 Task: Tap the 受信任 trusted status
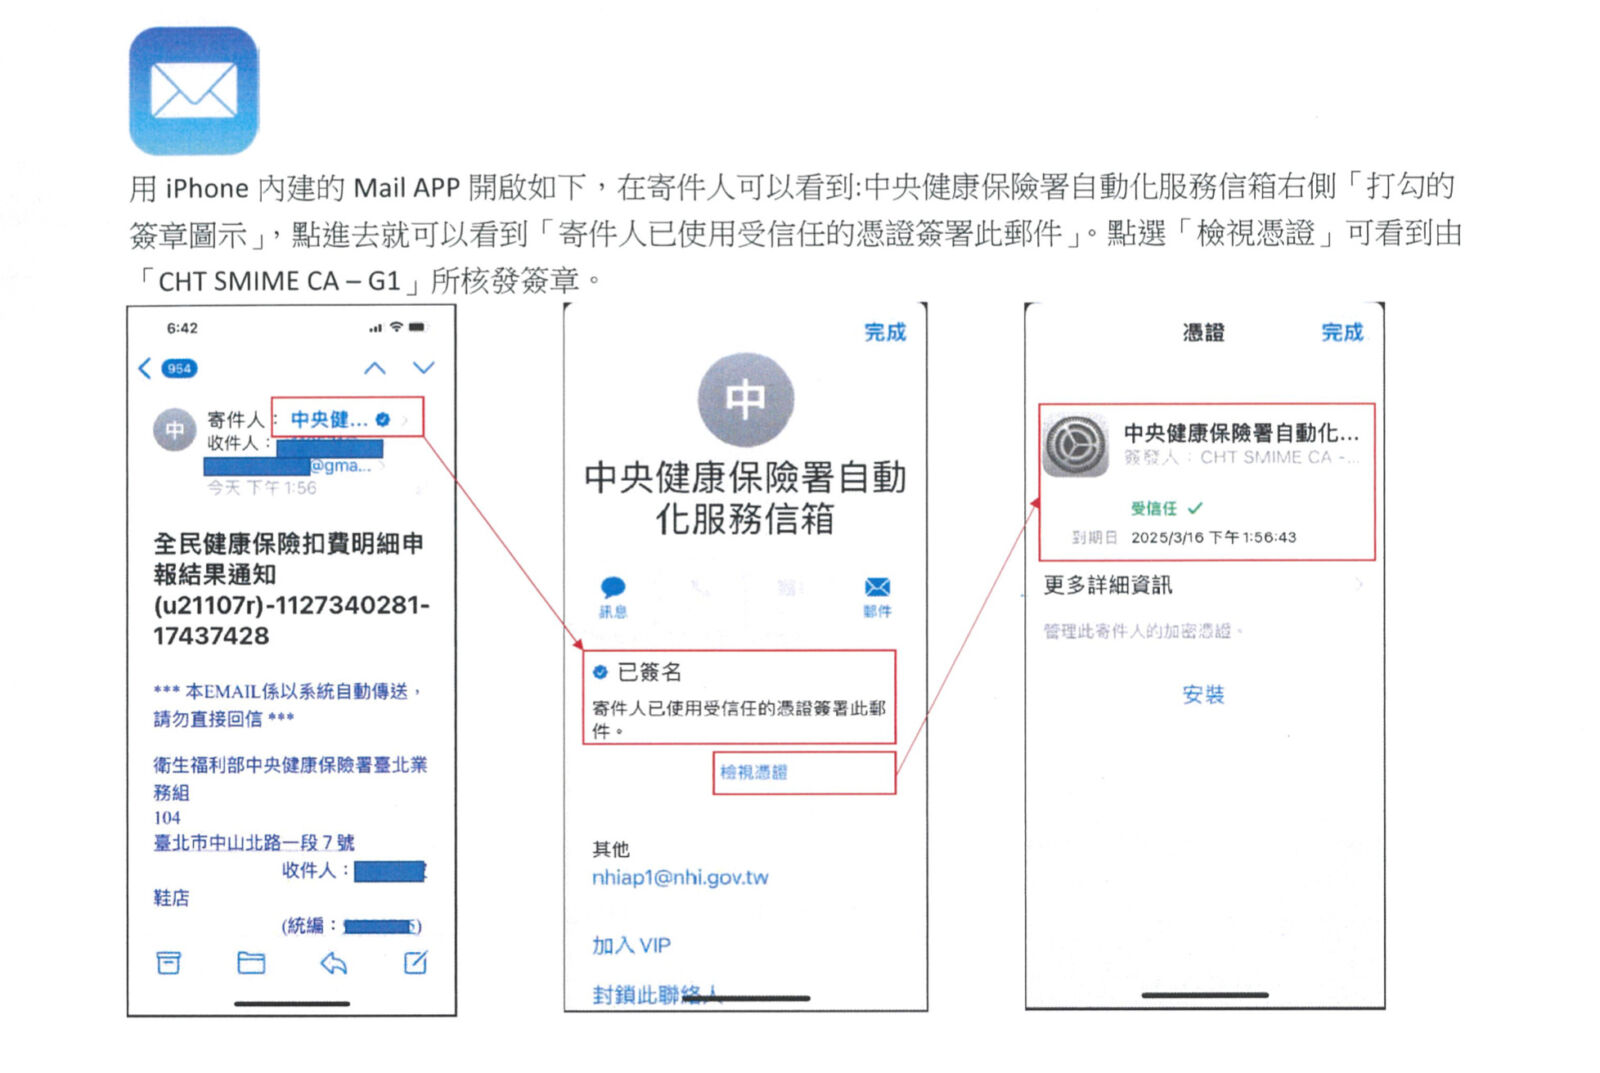1167,508
